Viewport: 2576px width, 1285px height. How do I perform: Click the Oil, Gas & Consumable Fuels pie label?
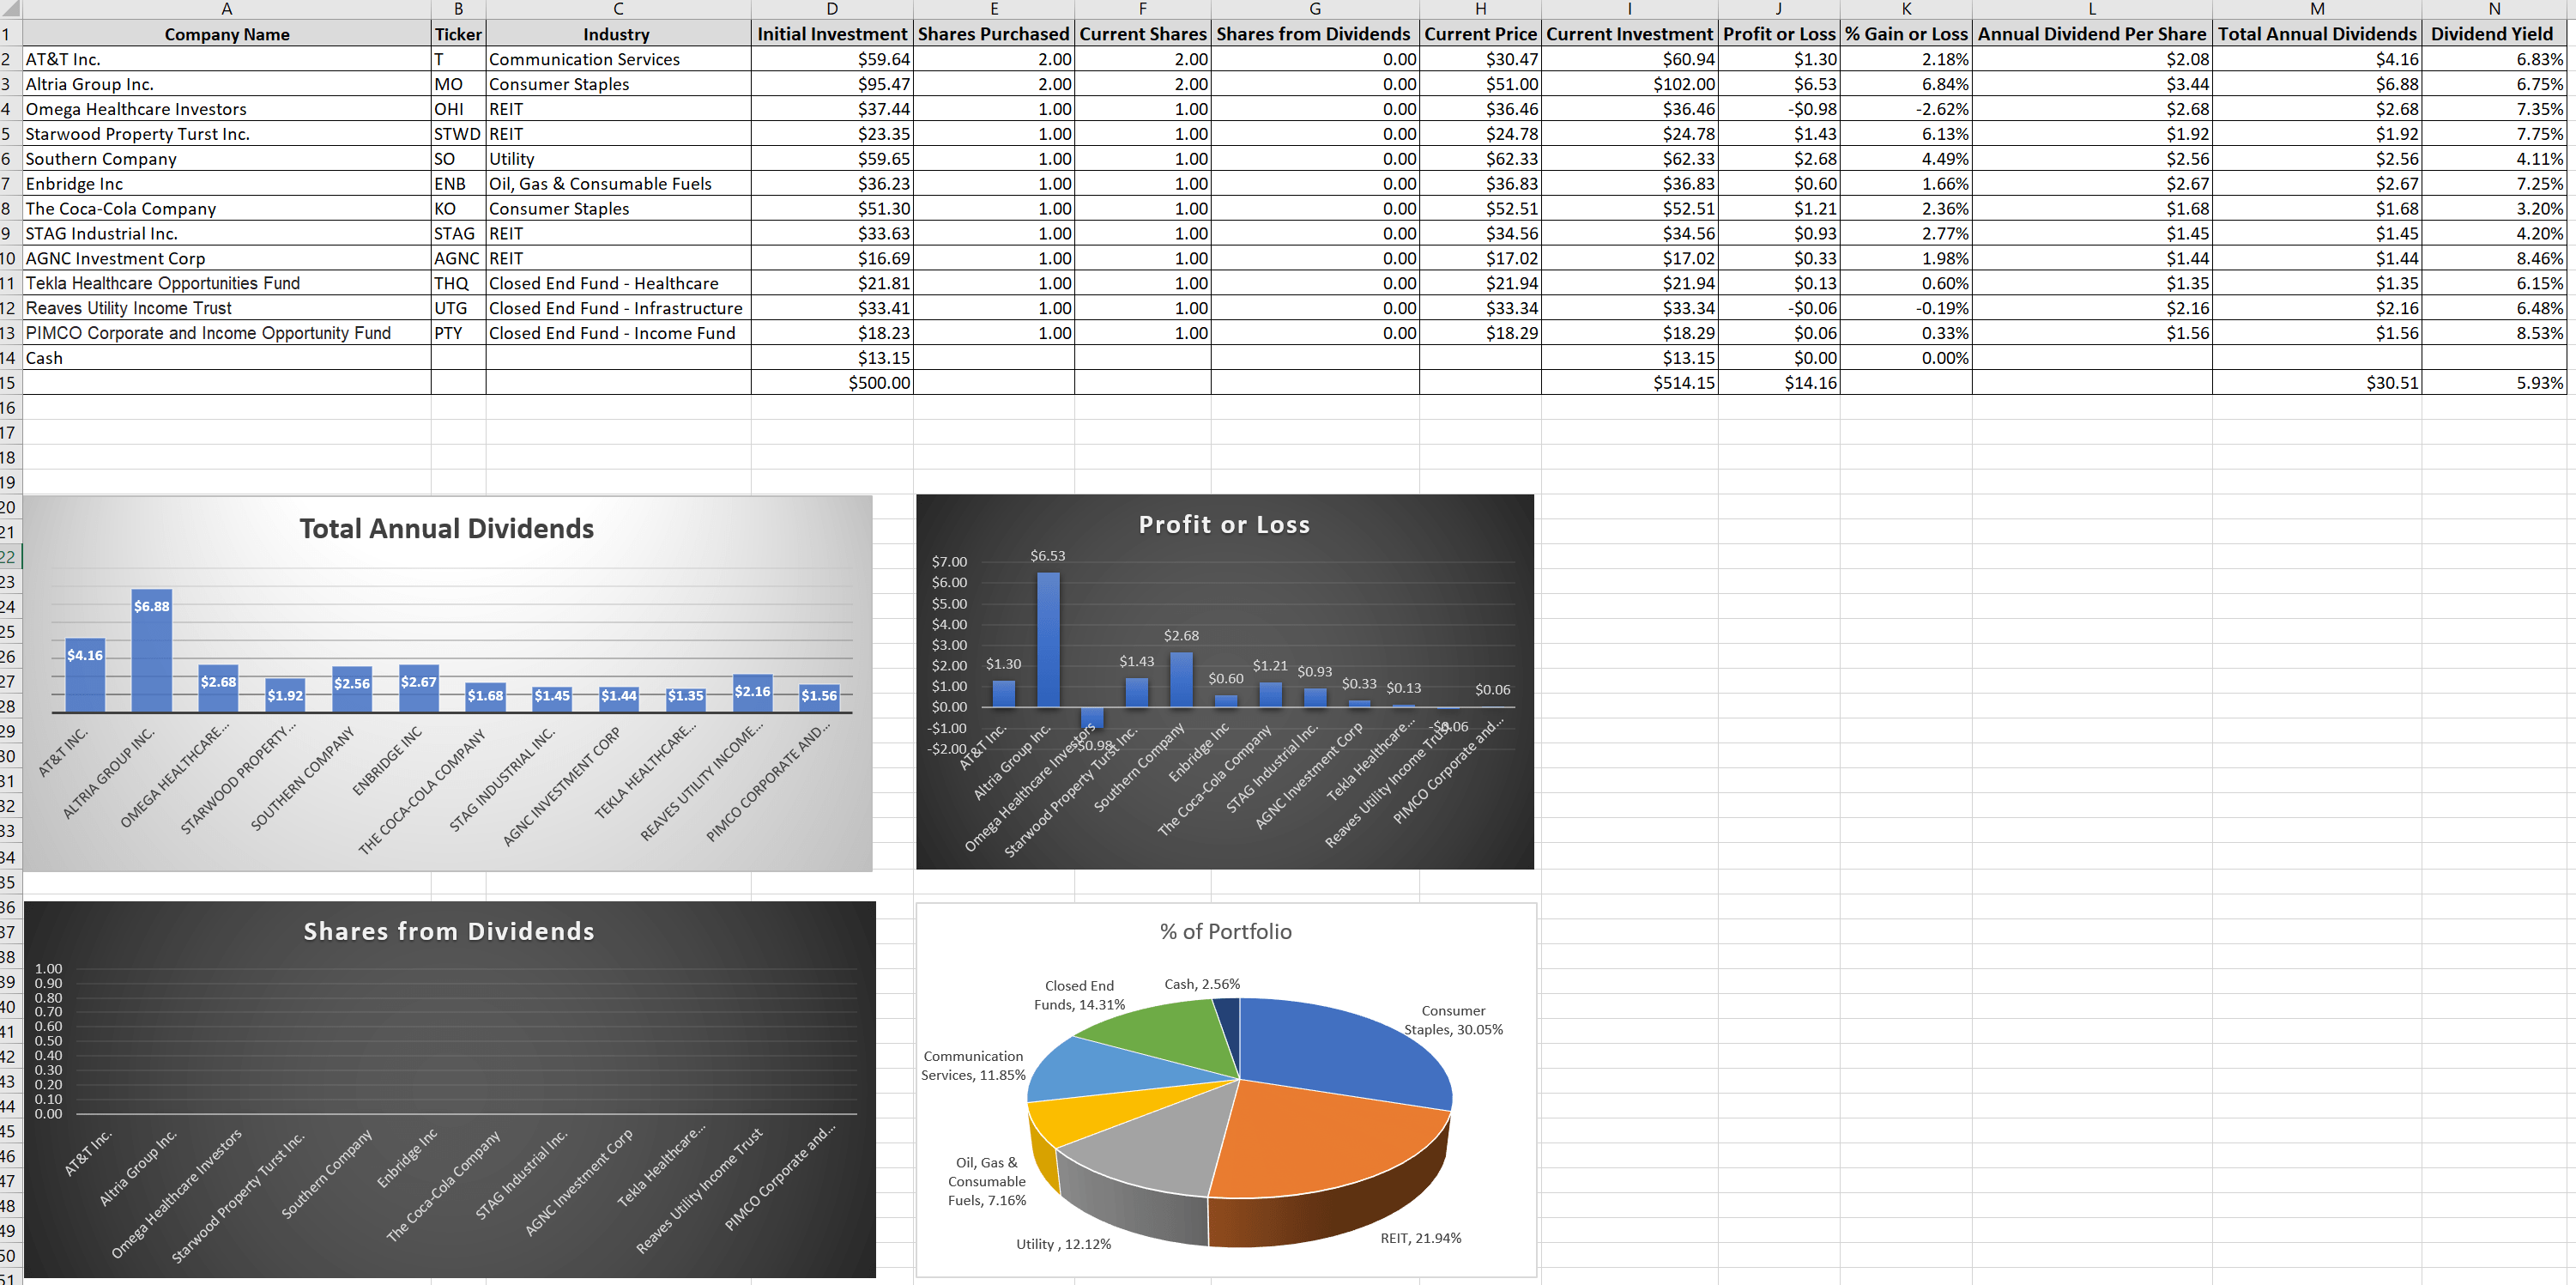pos(987,1181)
